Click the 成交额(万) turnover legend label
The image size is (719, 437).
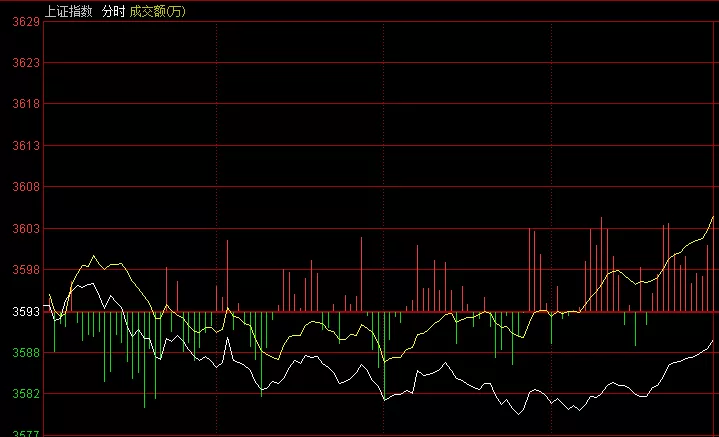click(157, 11)
